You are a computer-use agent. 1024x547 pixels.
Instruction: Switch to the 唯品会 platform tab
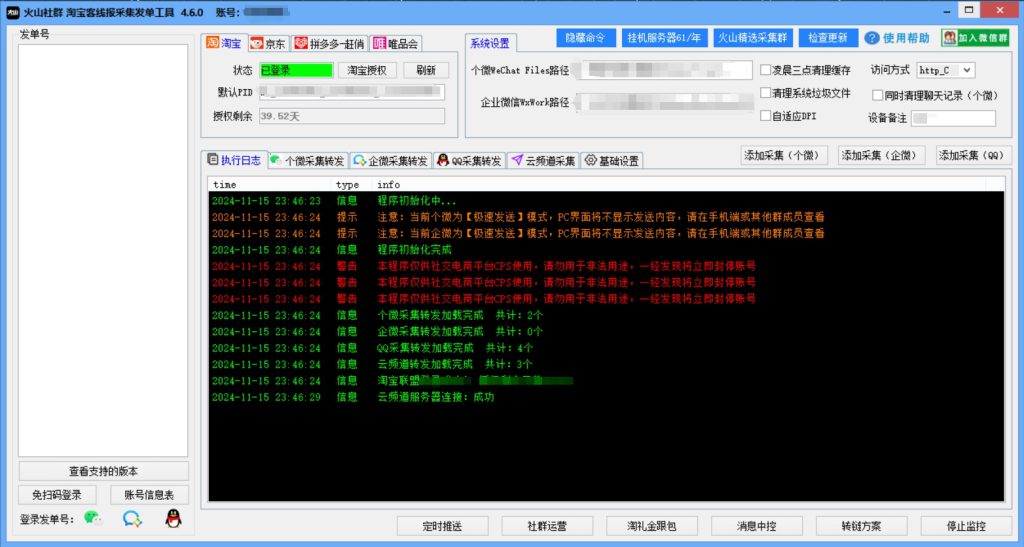click(396, 44)
